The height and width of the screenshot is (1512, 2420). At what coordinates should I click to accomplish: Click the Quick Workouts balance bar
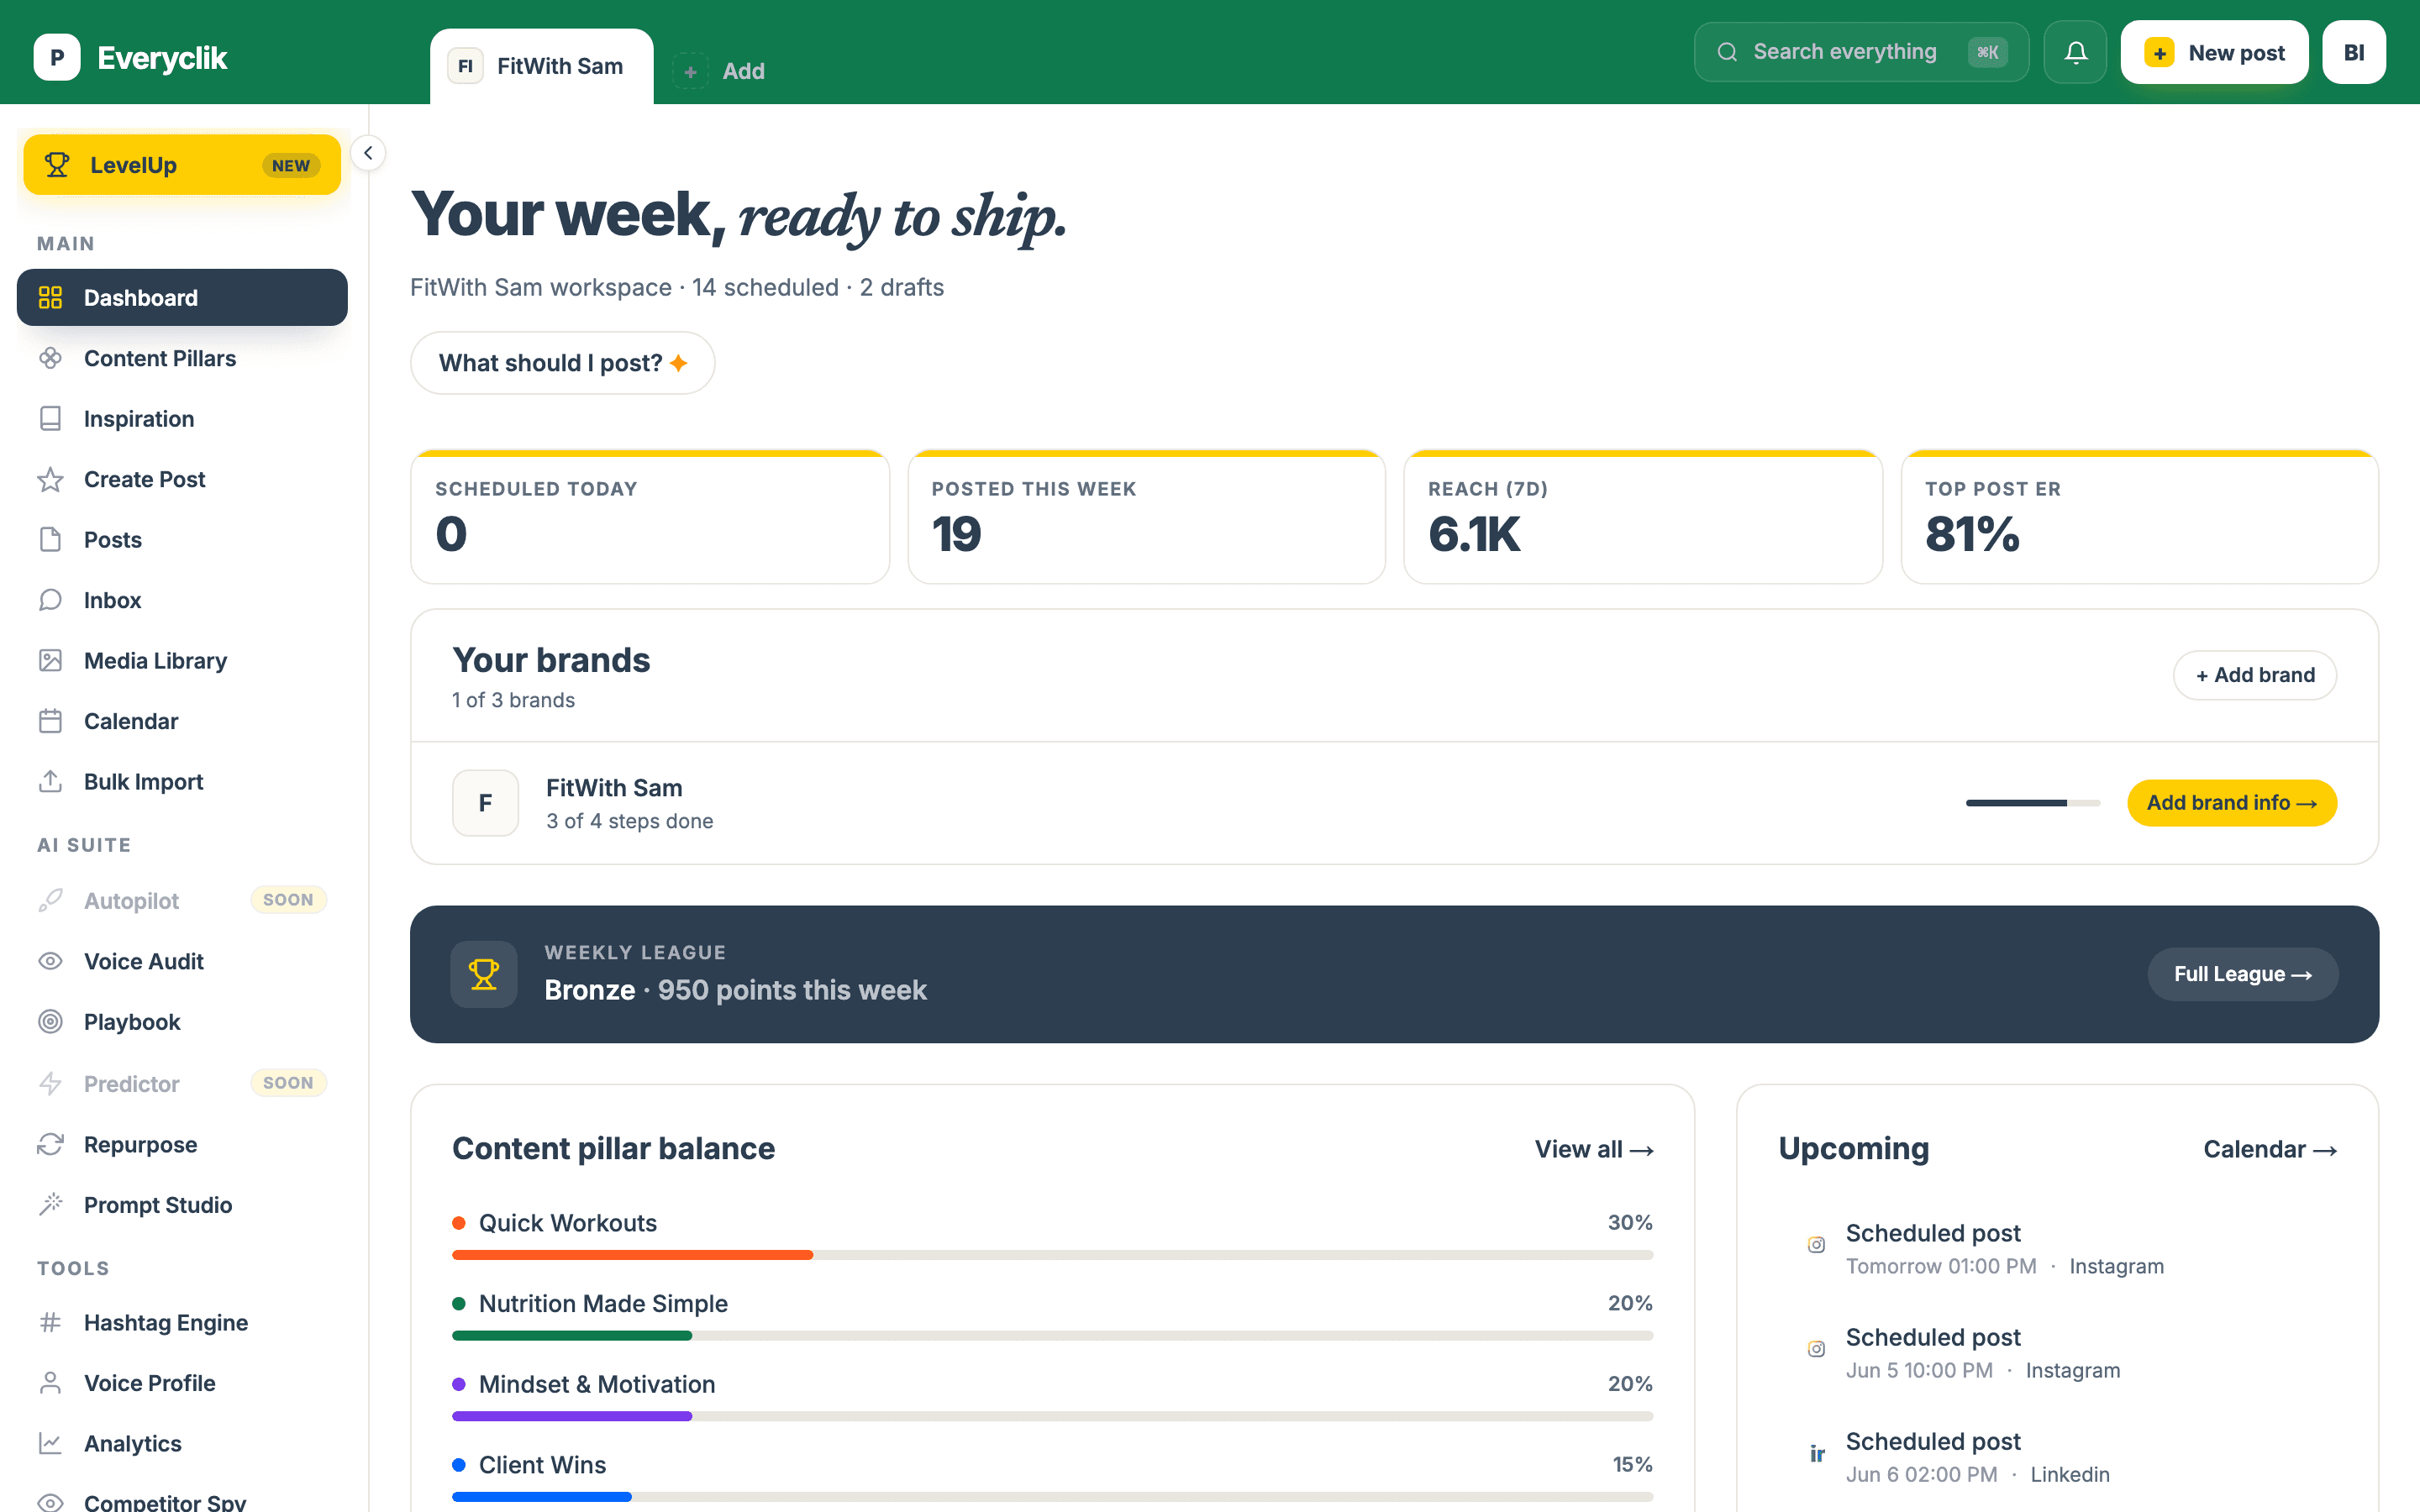(1052, 1255)
